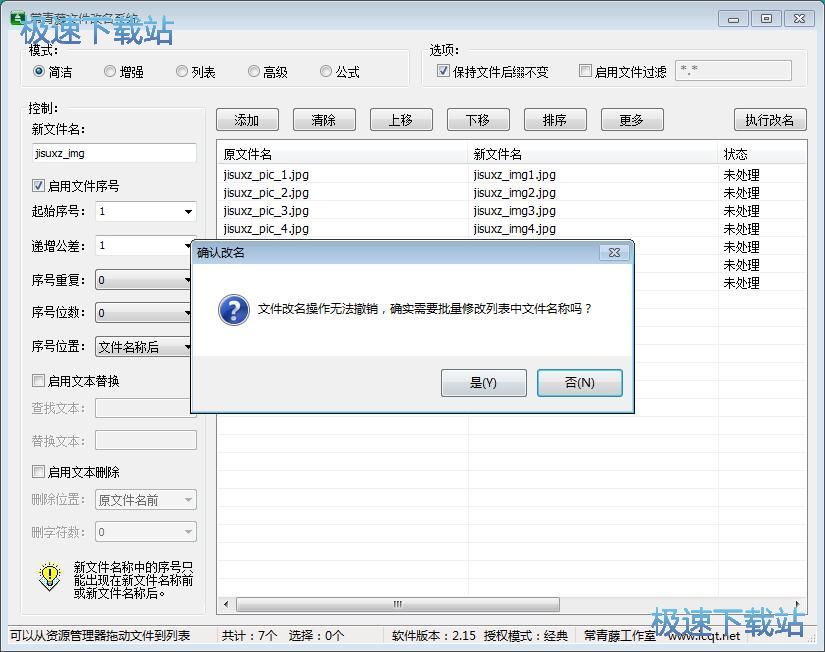Enable 启用文件过滤 checkbox
825x652 pixels.
point(585,71)
